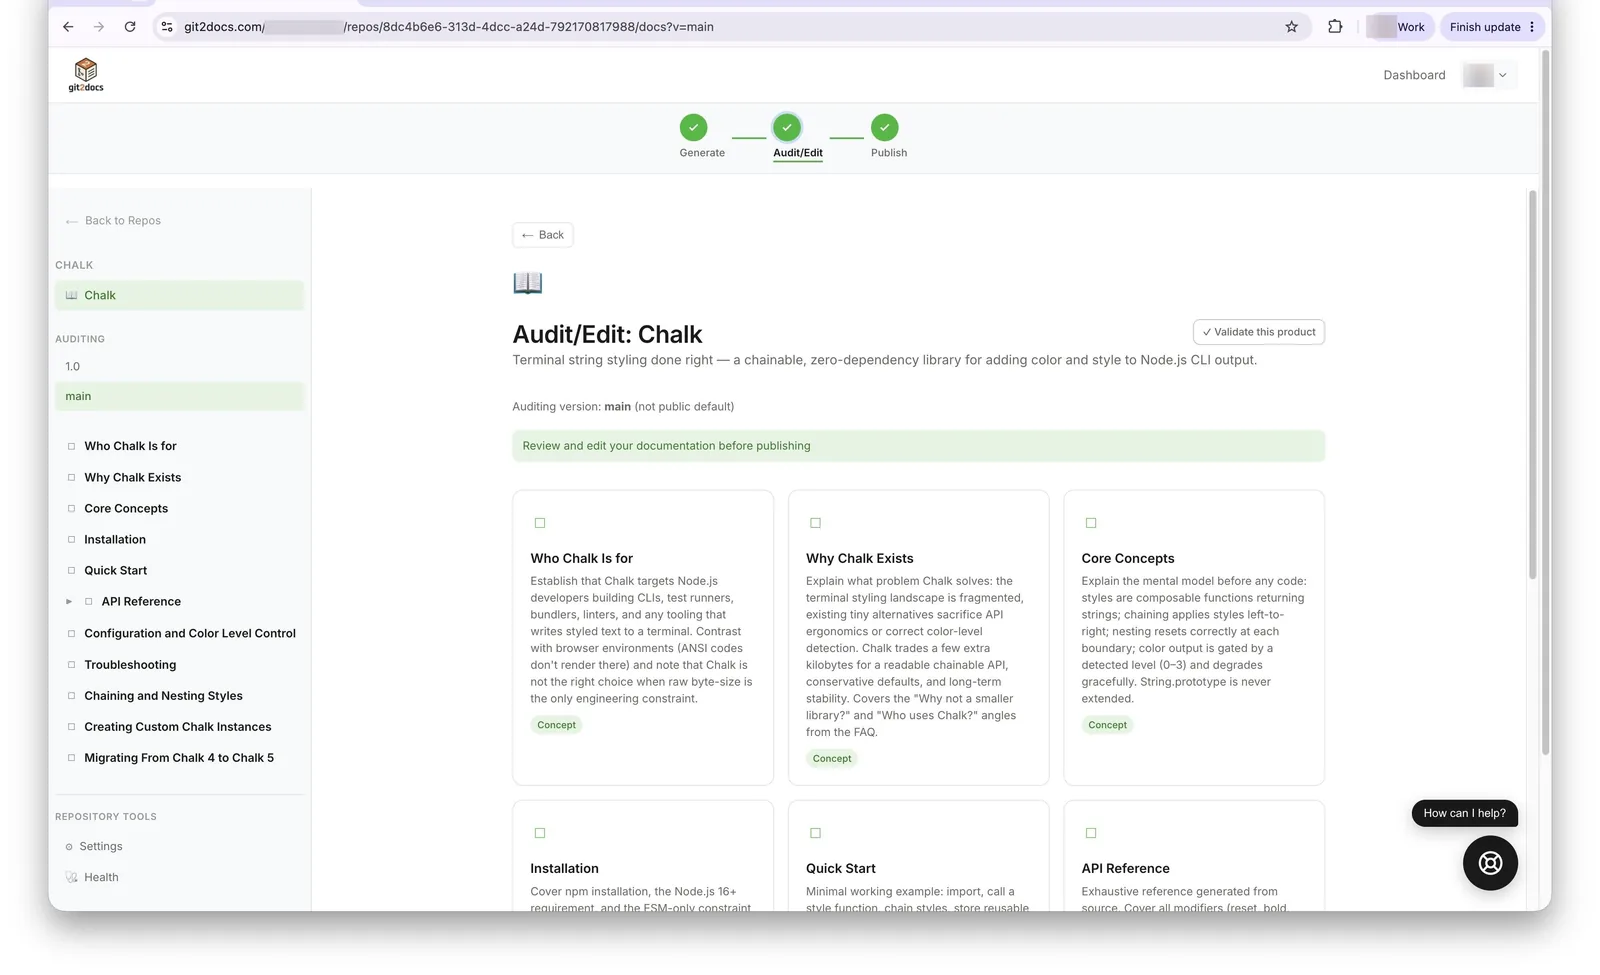
Task: Click Validate this product button
Action: click(x=1258, y=332)
